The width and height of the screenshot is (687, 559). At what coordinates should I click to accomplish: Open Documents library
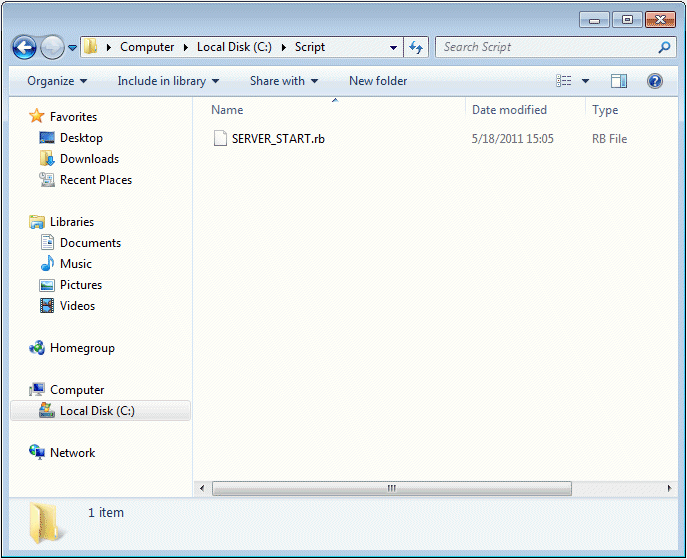(x=90, y=243)
